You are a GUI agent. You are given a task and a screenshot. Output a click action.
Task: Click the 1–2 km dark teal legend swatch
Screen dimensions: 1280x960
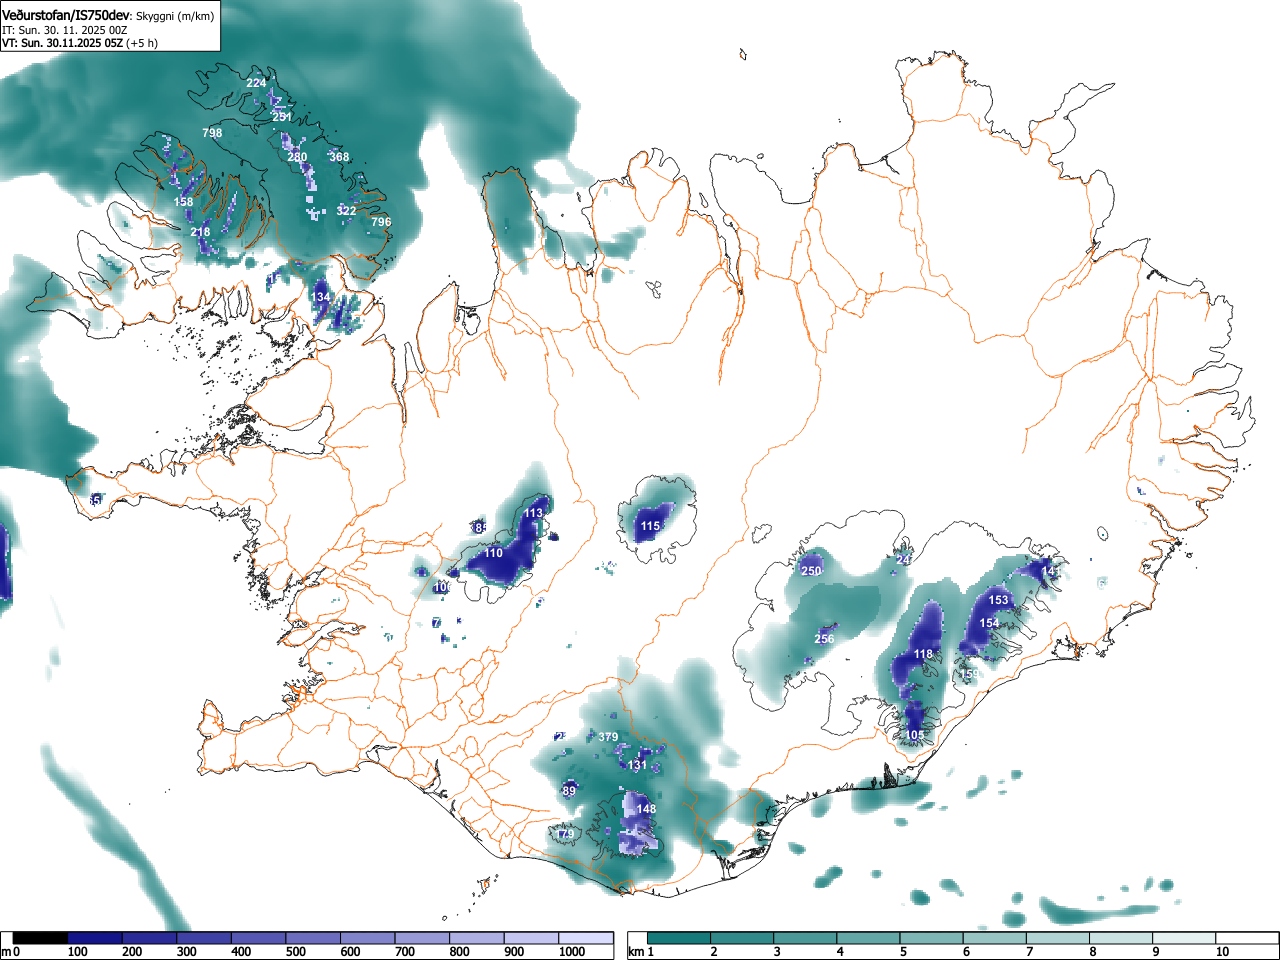pyautogui.click(x=679, y=938)
